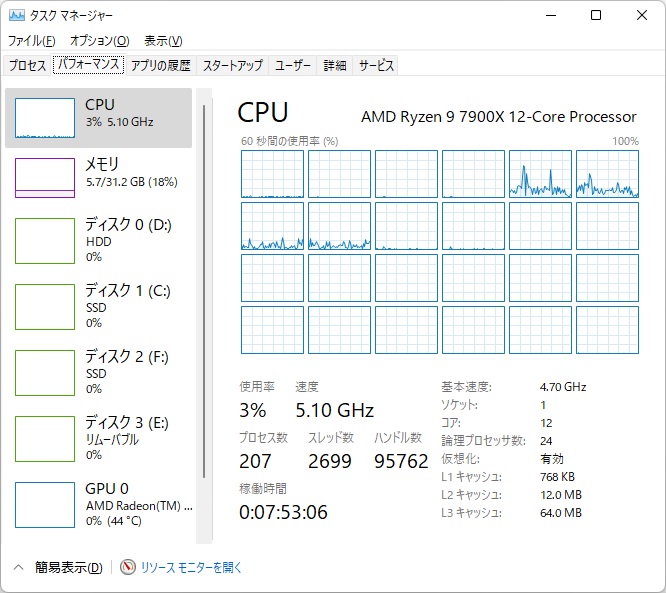The width and height of the screenshot is (666, 593).
Task: Select the CPU mini-graph thumbnail in sidebar
Action: [x=45, y=118]
